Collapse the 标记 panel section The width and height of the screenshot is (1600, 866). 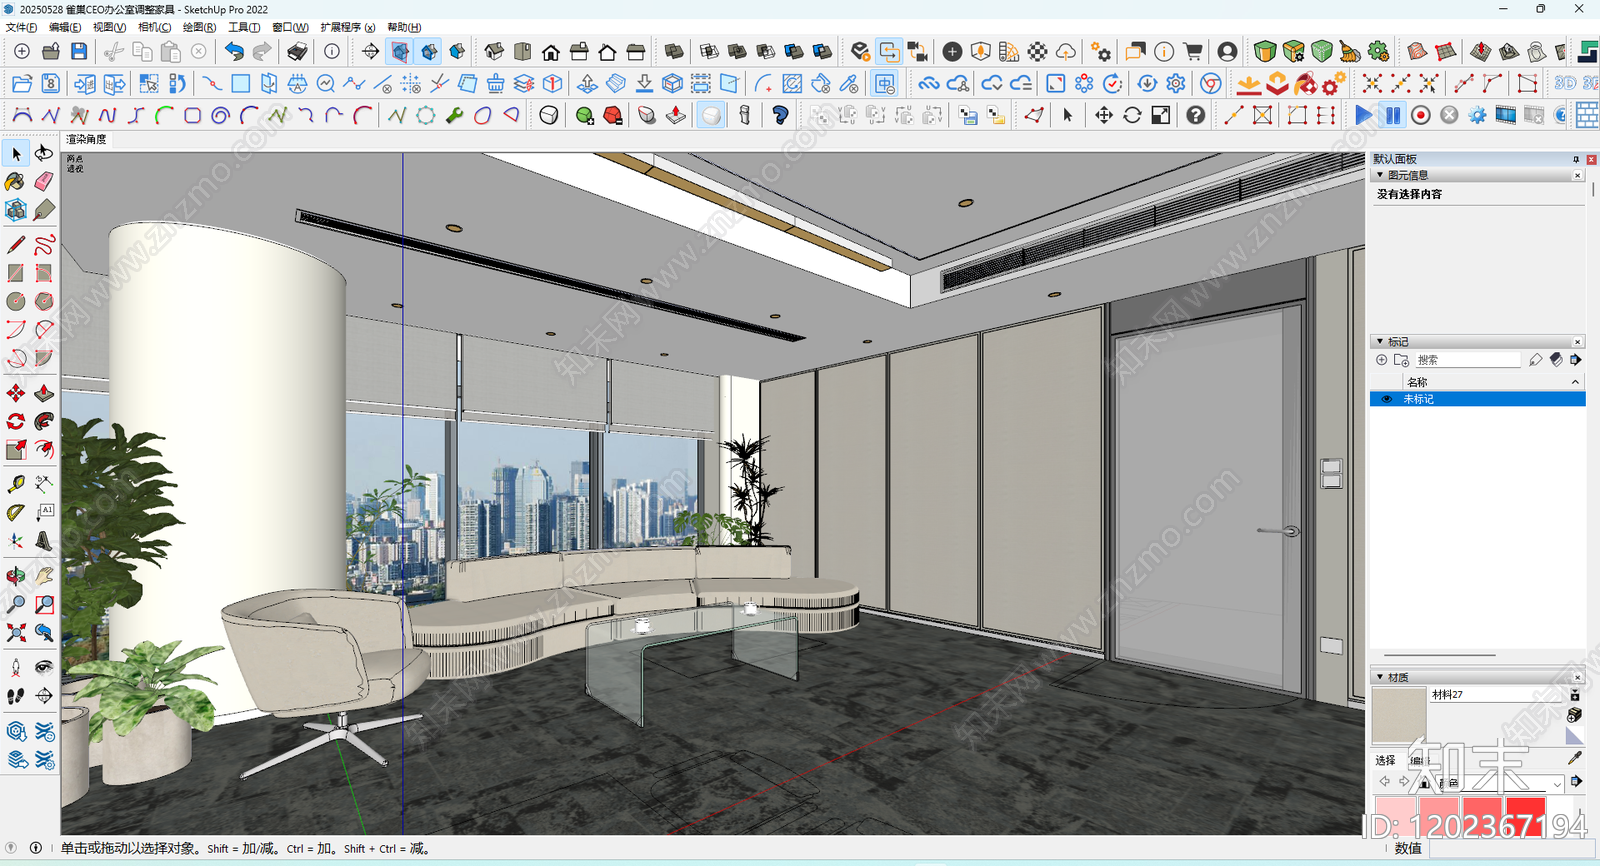click(x=1380, y=342)
